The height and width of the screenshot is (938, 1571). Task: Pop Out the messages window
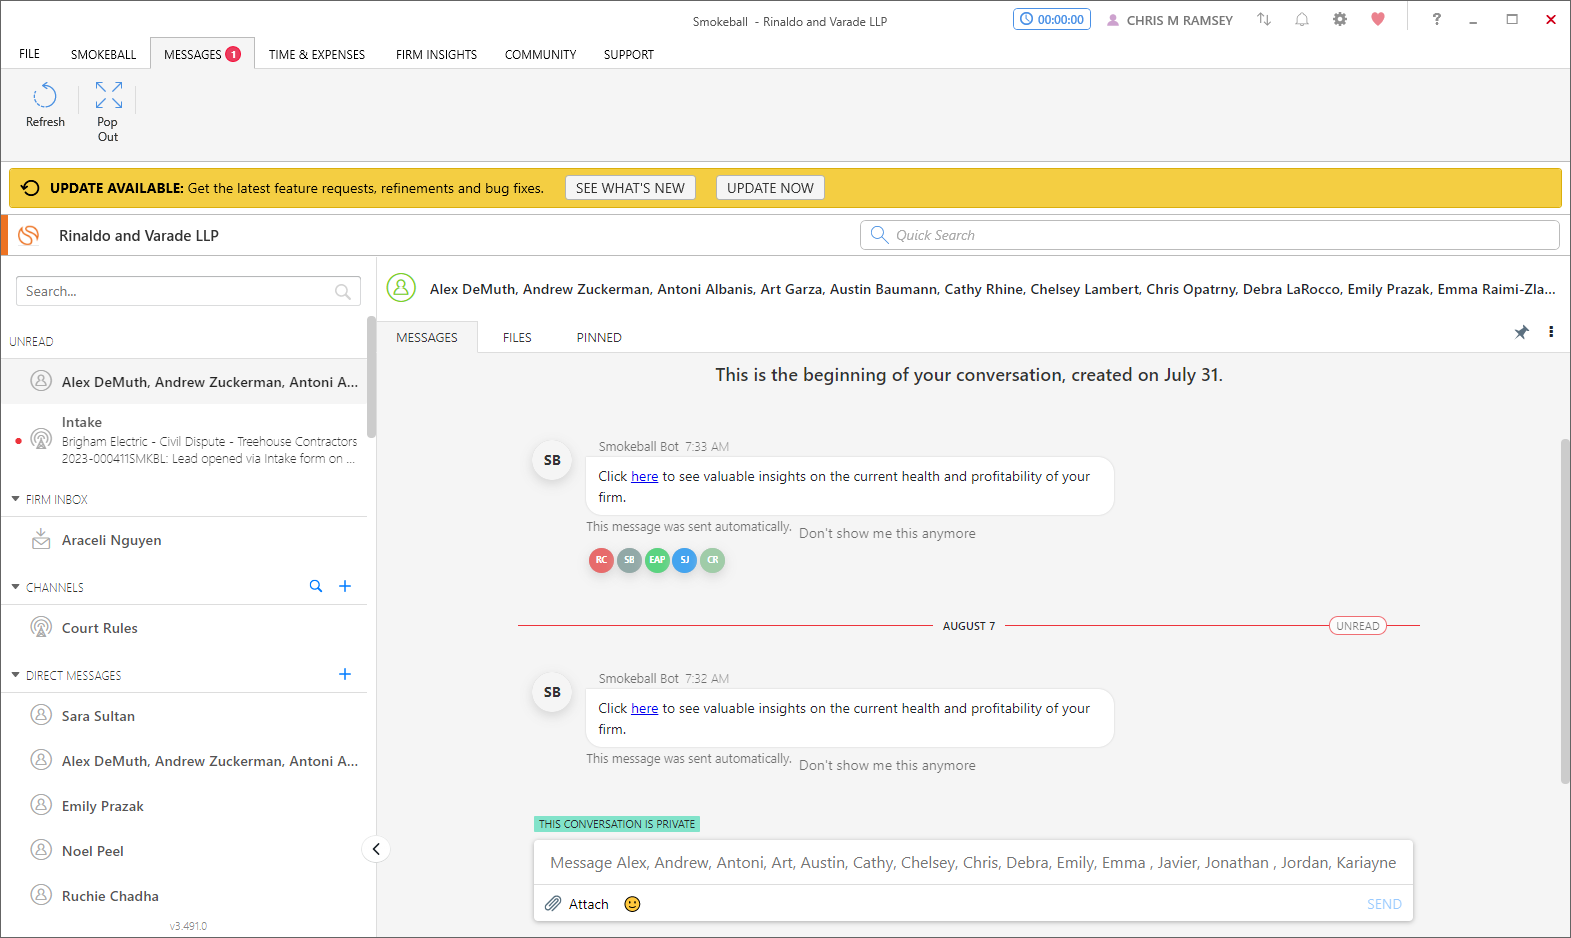108,111
